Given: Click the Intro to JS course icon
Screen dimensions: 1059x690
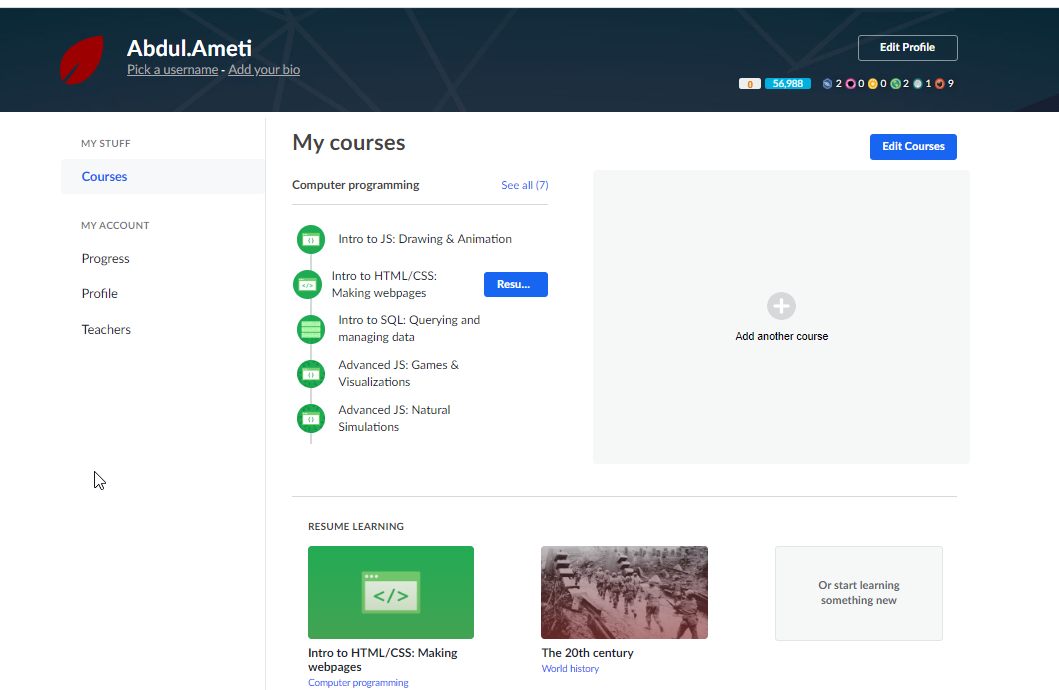Looking at the screenshot, I should tap(311, 240).
